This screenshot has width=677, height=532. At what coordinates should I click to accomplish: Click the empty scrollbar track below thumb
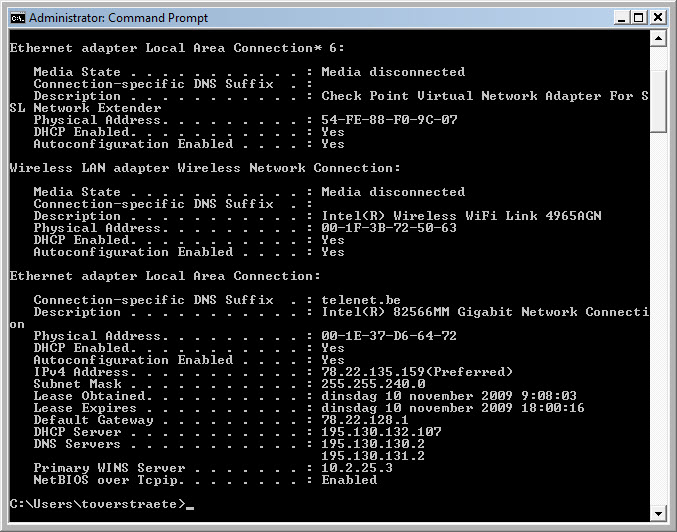click(x=658, y=320)
